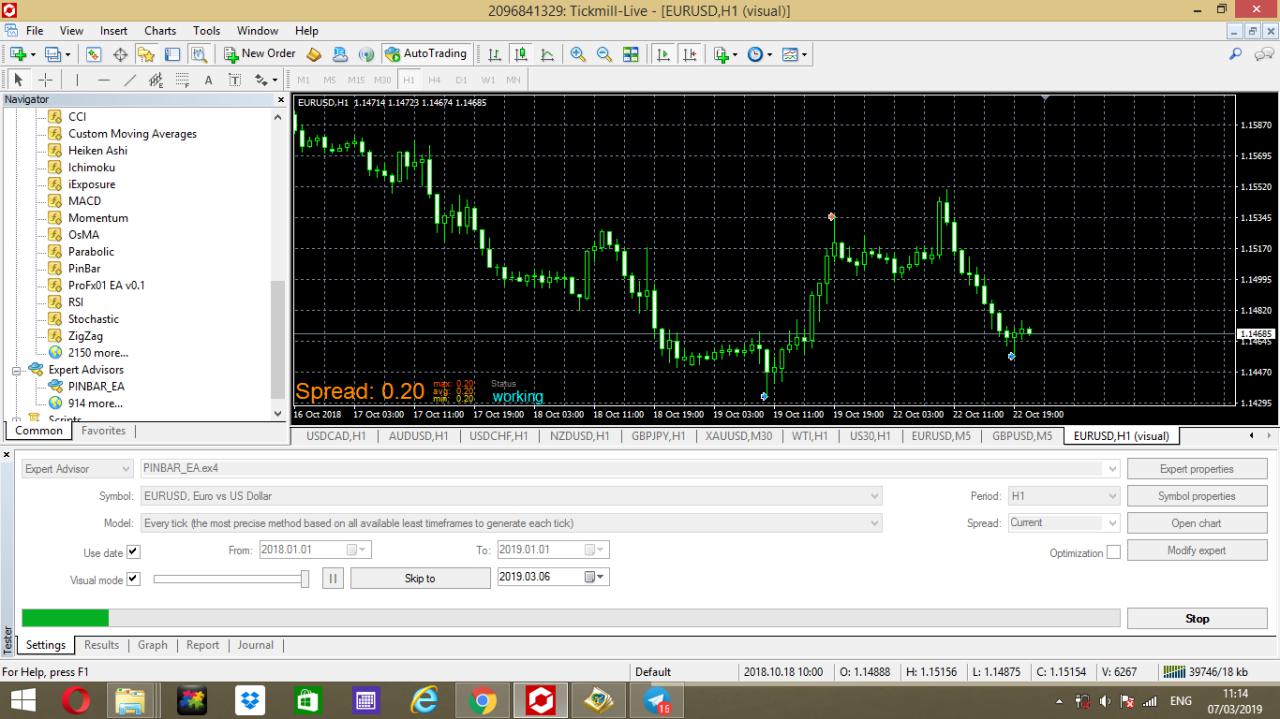The image size is (1280, 719).
Task: Switch to the XAUUSD,M30 chart tab
Action: pyautogui.click(x=738, y=436)
